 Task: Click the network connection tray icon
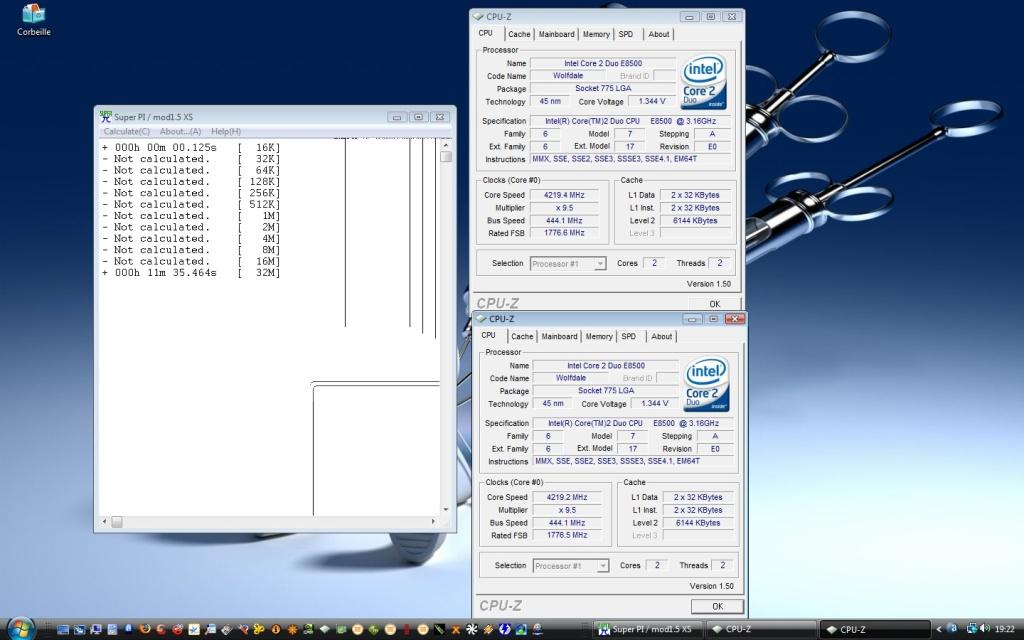coord(972,630)
